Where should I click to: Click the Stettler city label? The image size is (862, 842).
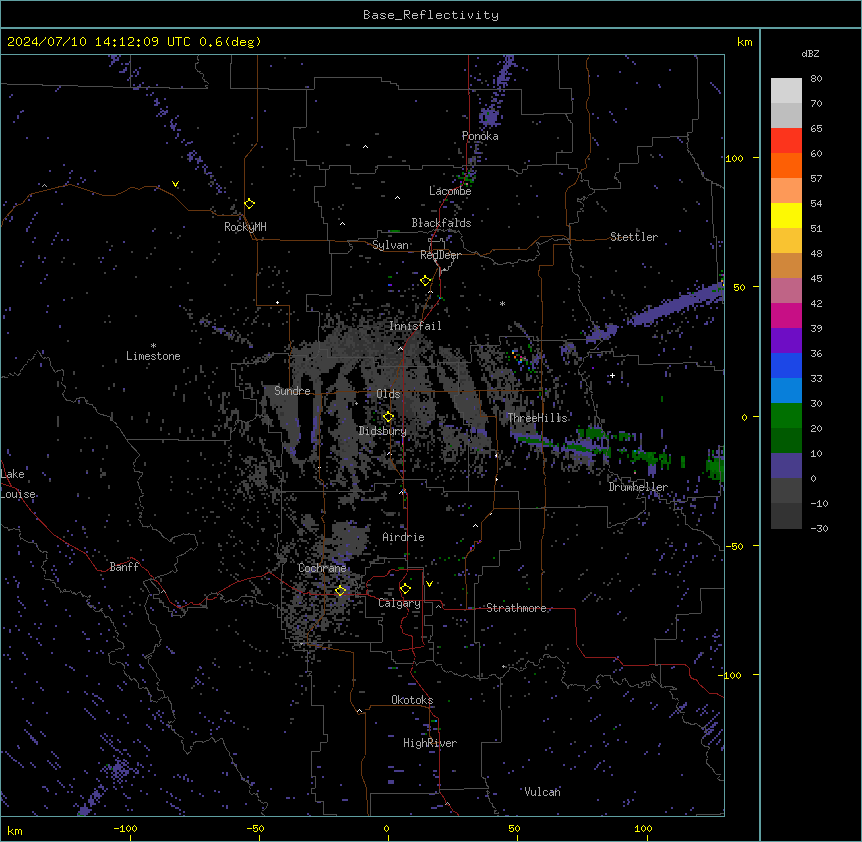(x=634, y=237)
